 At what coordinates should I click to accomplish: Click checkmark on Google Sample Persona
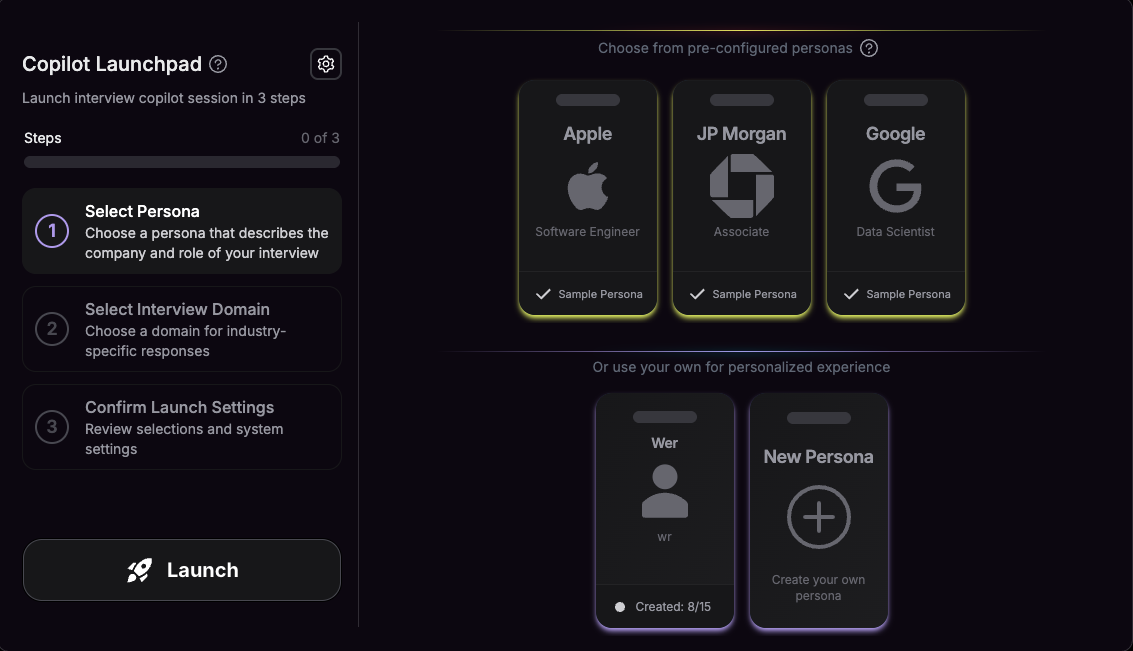click(851, 294)
